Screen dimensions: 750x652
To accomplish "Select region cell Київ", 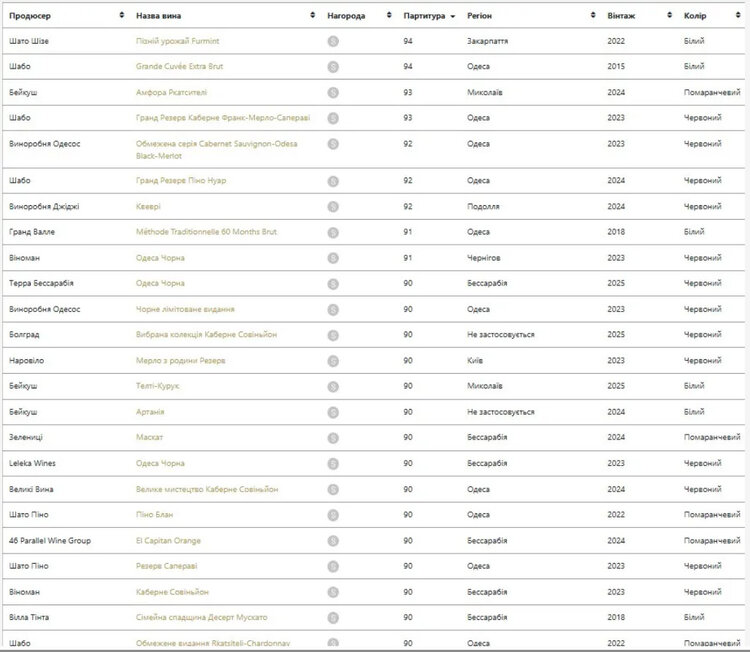I will (x=475, y=361).
